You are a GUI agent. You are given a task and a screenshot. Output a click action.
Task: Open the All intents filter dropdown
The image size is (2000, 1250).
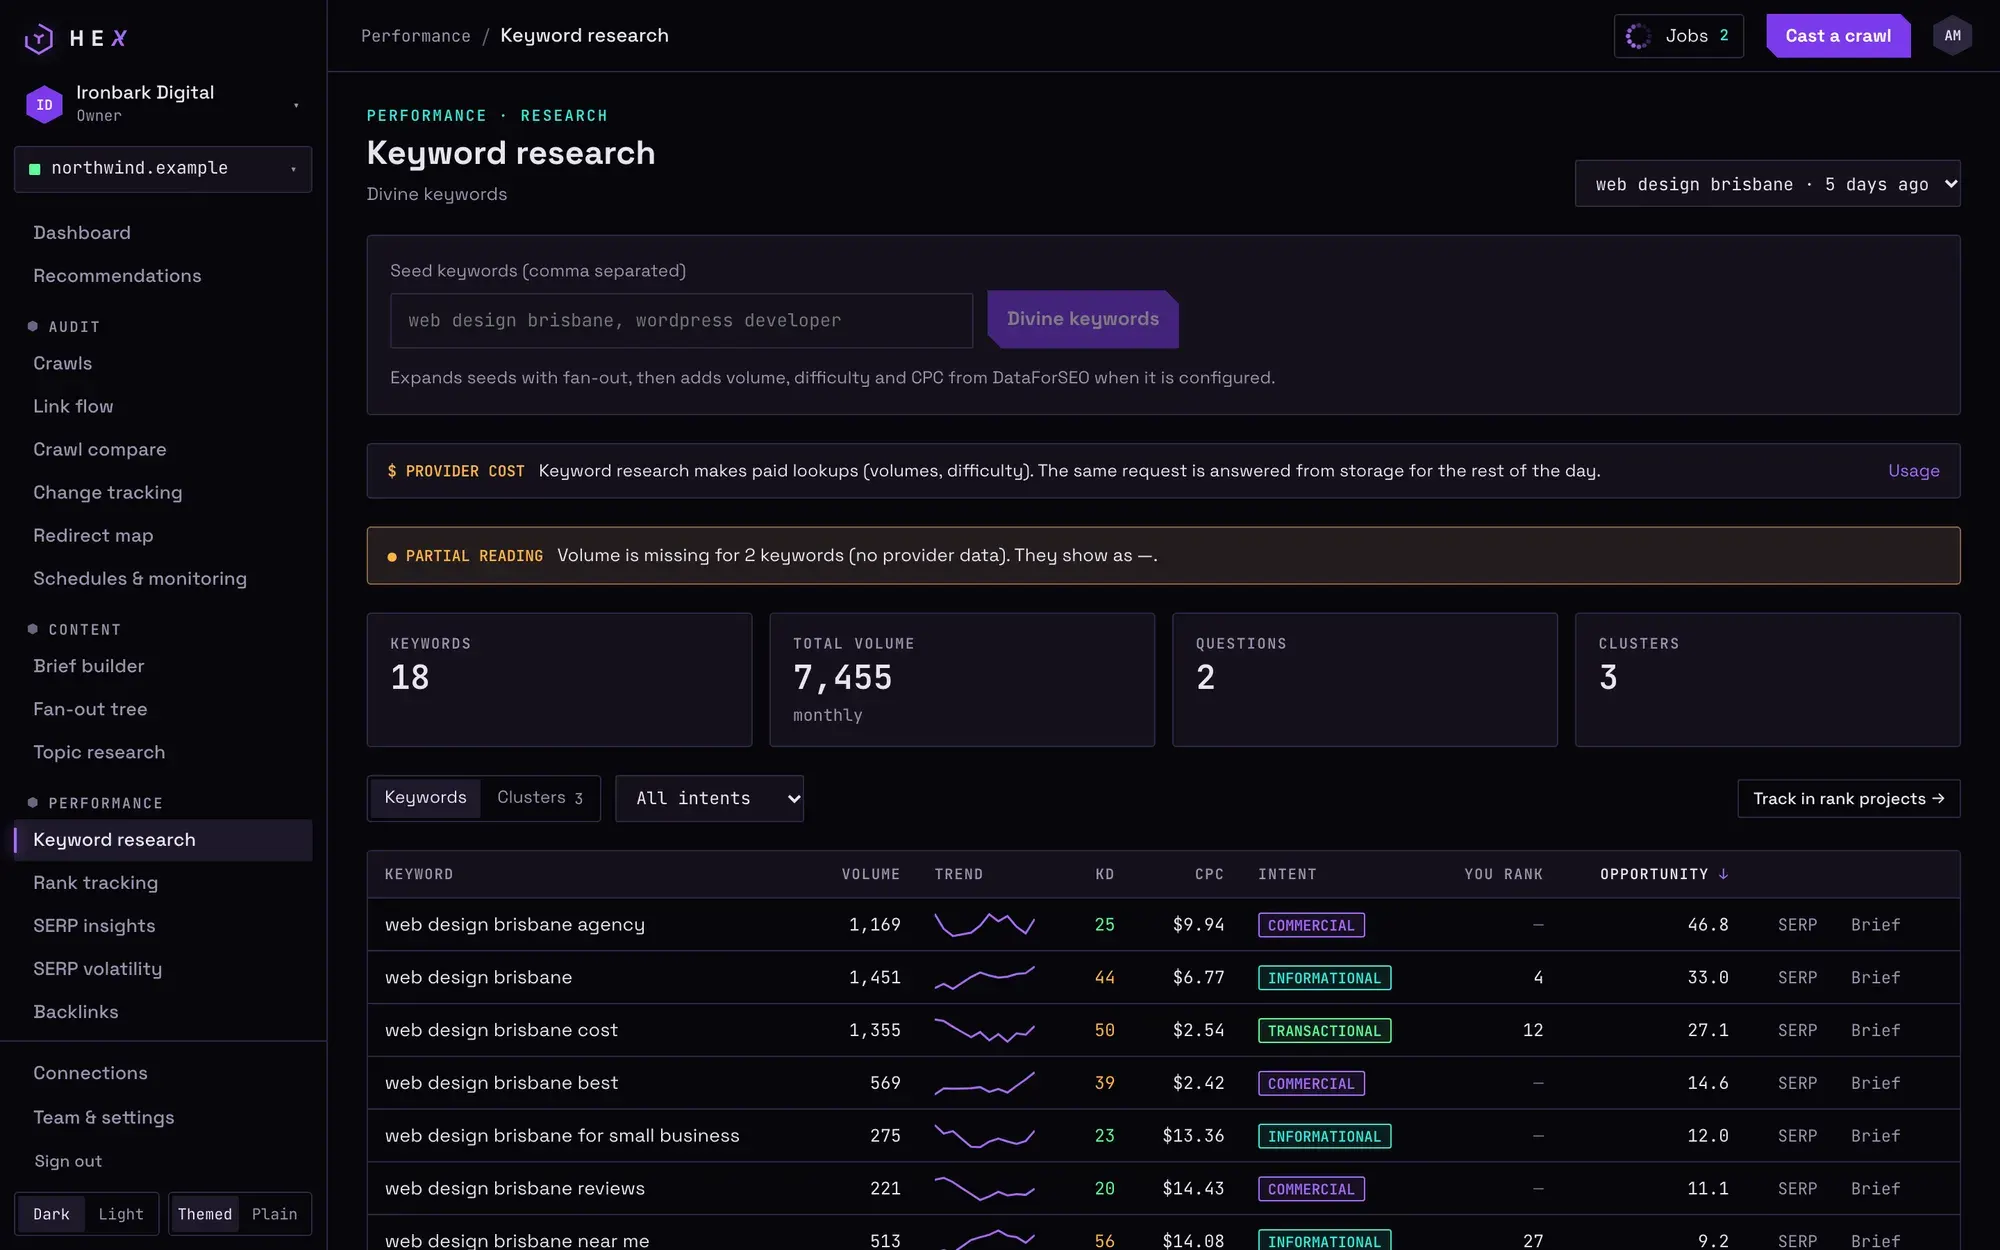pos(709,798)
